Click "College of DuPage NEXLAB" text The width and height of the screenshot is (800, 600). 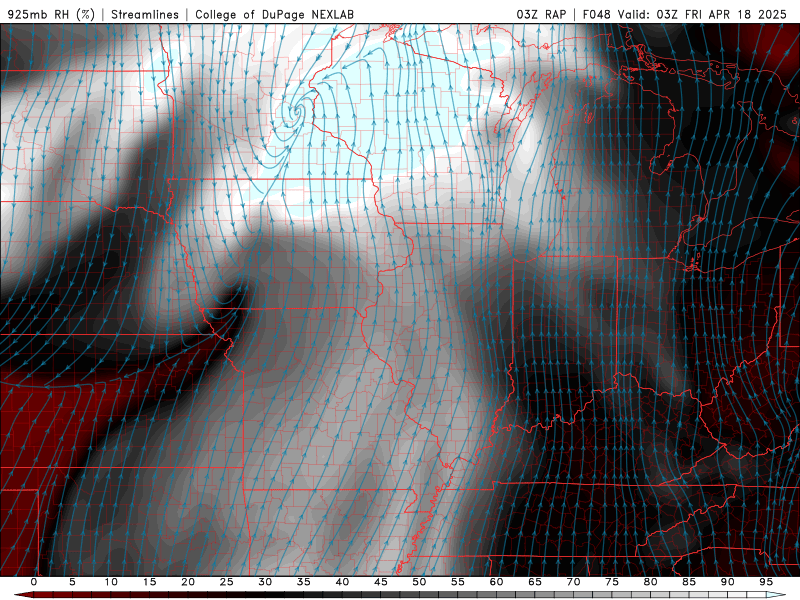click(x=274, y=14)
